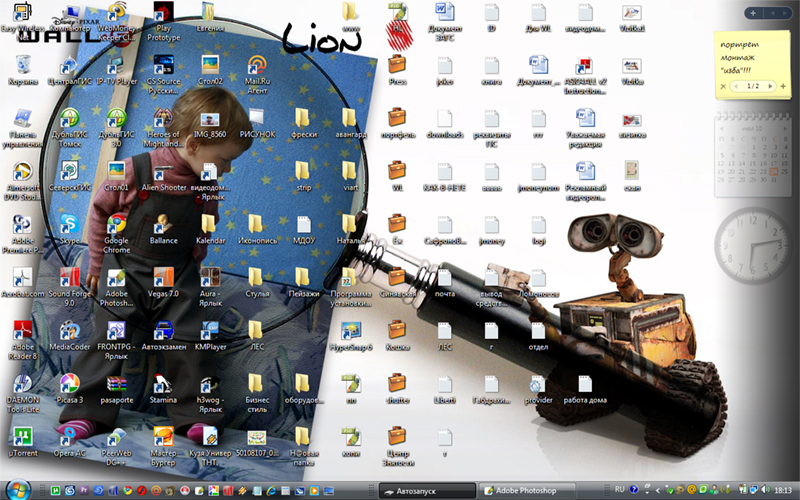Add a new sticky note
Screen dimensions: 800x500
click(x=783, y=86)
